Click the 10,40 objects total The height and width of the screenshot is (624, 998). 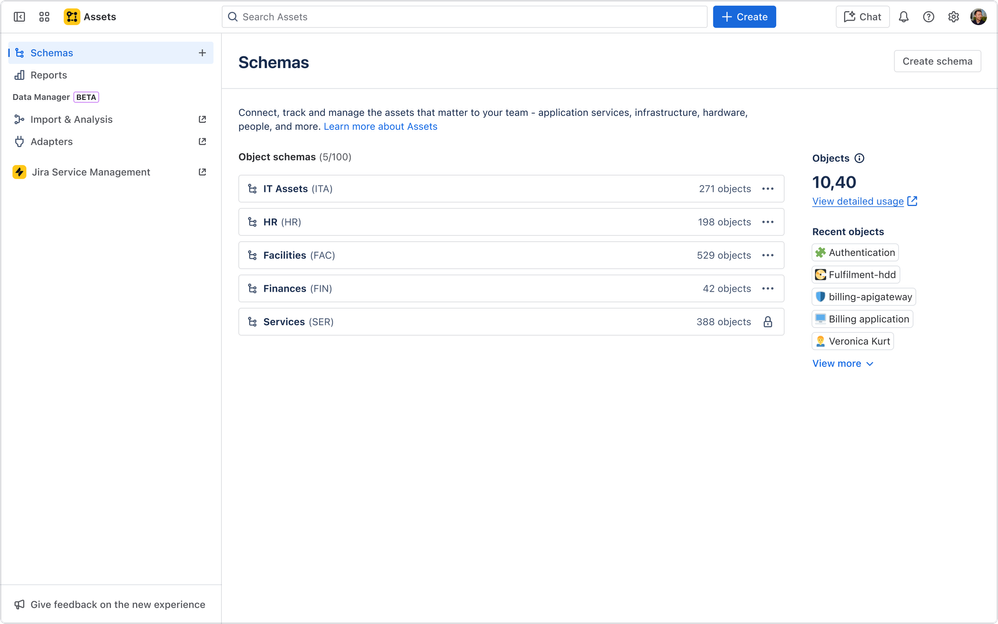[834, 182]
